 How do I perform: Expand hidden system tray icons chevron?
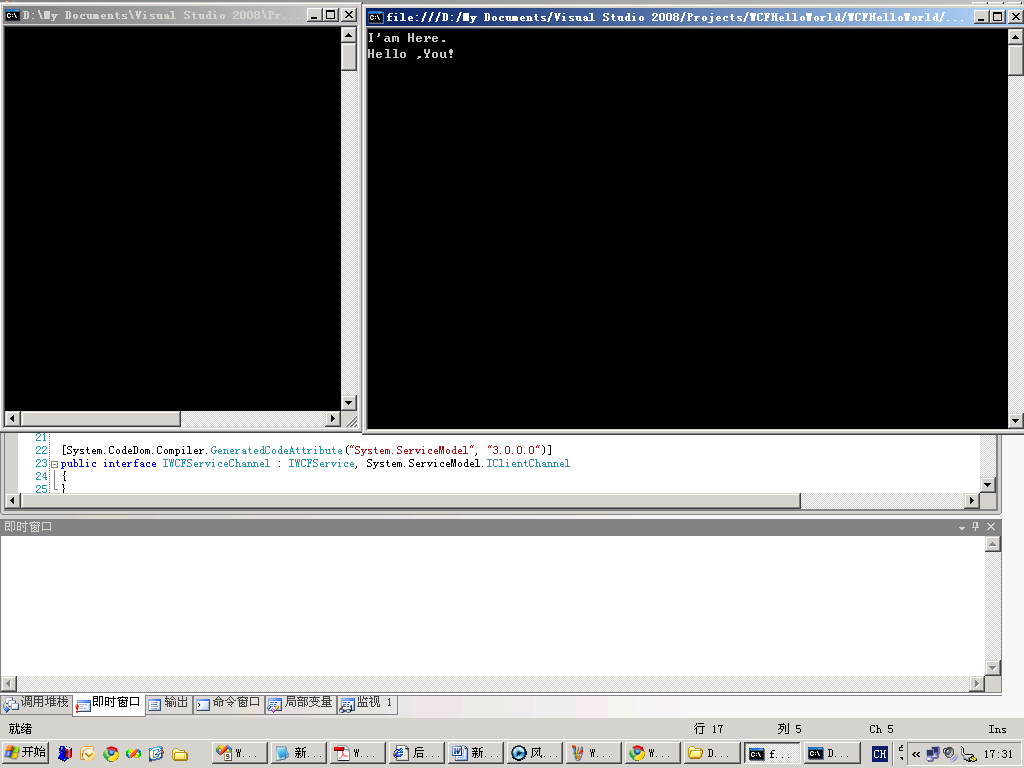915,754
